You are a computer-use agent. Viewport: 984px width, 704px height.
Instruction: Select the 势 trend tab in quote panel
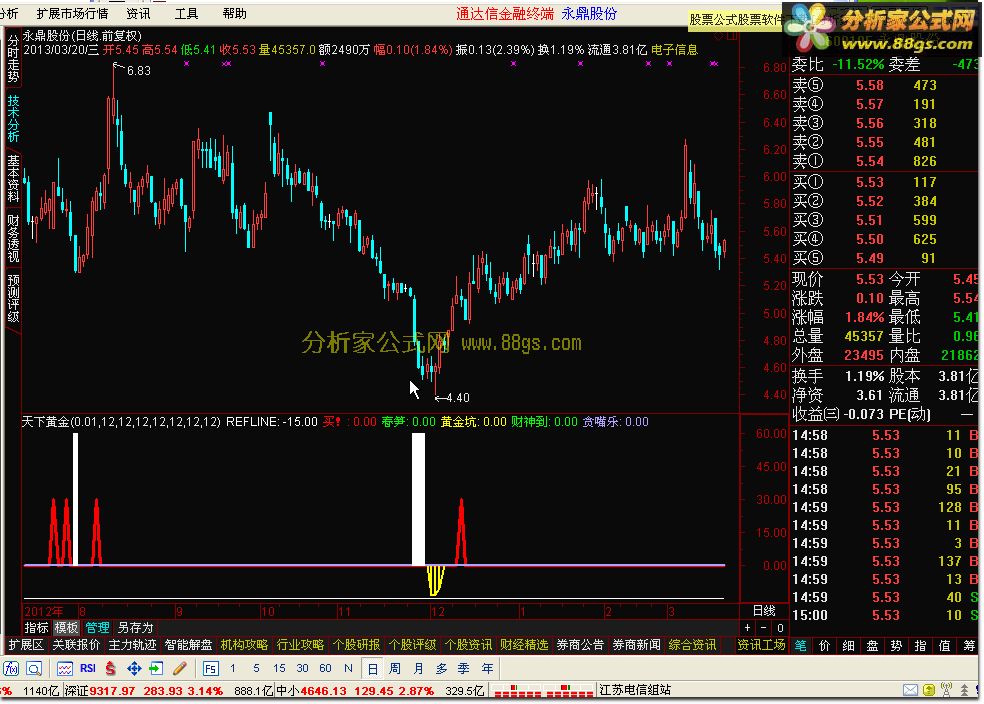[x=896, y=646]
